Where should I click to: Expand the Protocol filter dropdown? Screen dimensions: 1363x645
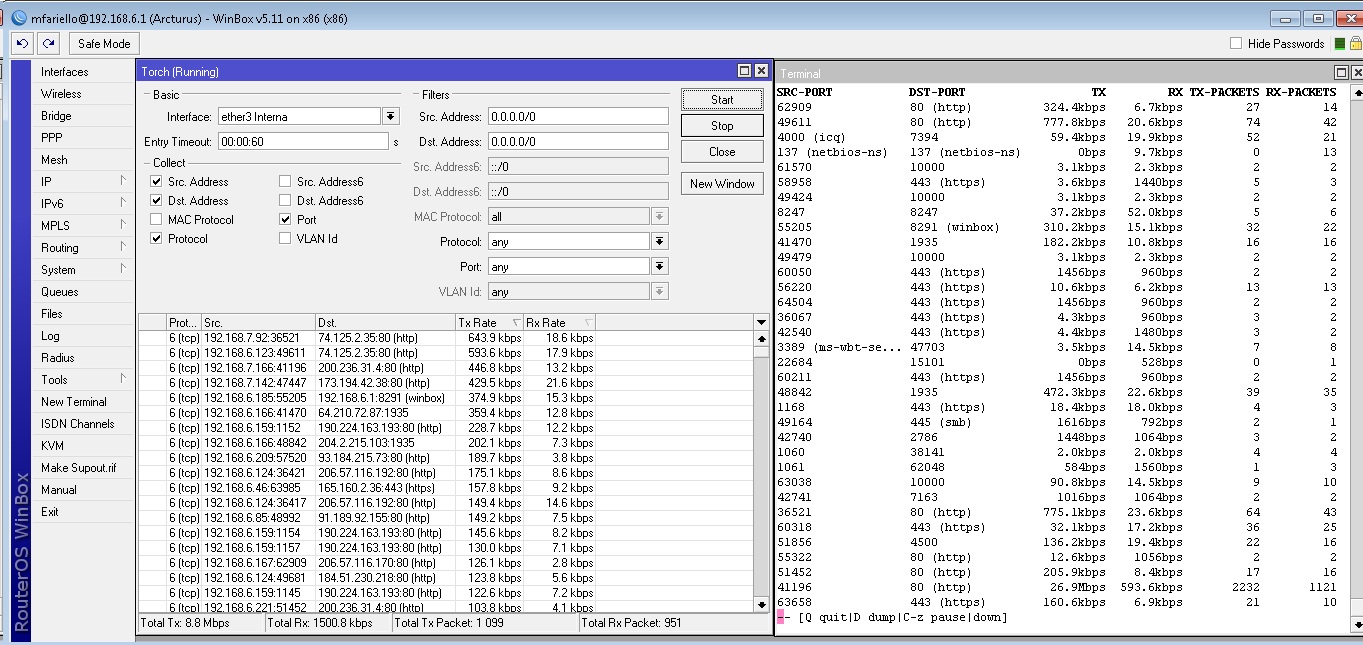(659, 242)
